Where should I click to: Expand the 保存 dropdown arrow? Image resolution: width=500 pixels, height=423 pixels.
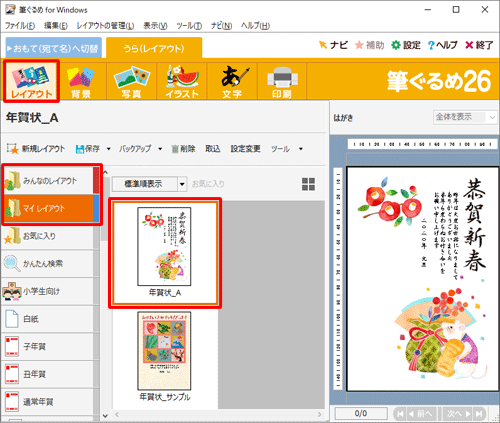point(108,149)
